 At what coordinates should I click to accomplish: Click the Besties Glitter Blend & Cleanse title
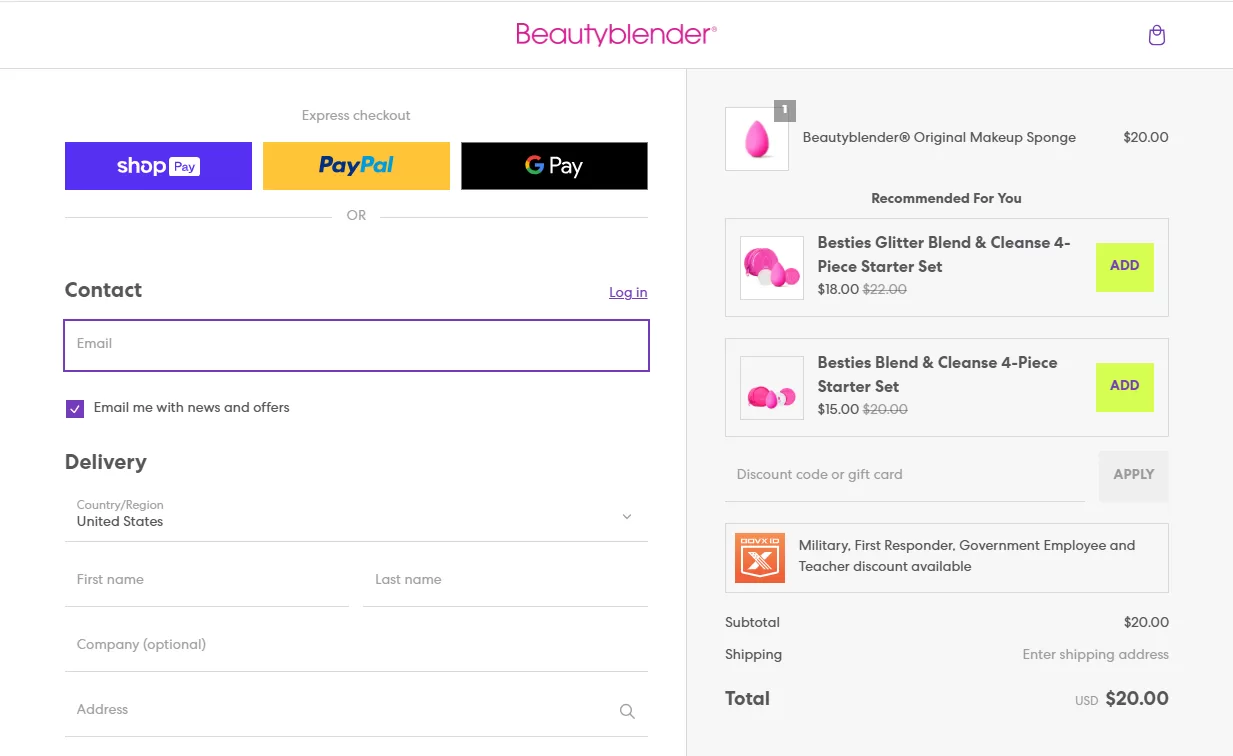(x=944, y=254)
